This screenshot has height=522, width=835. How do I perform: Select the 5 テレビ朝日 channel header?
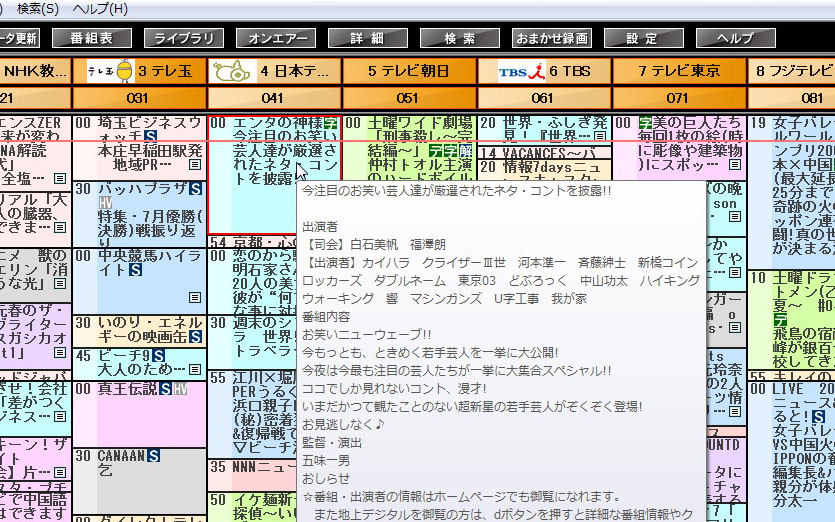point(409,71)
